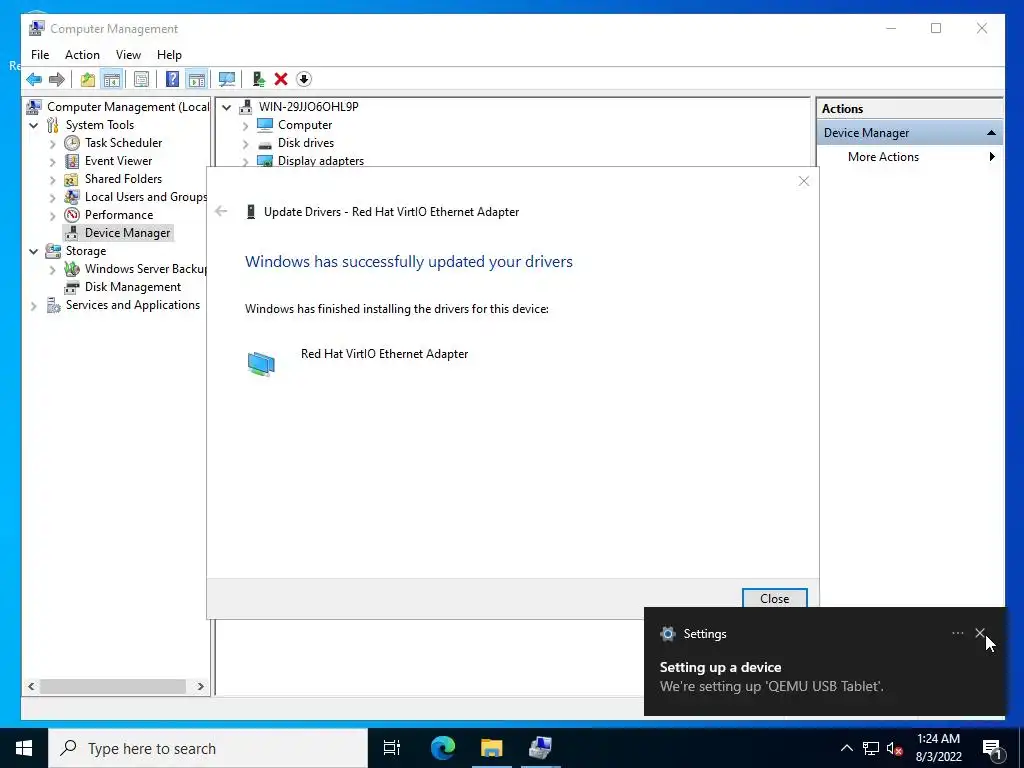Expand the Local Users and Groups node

coord(53,197)
